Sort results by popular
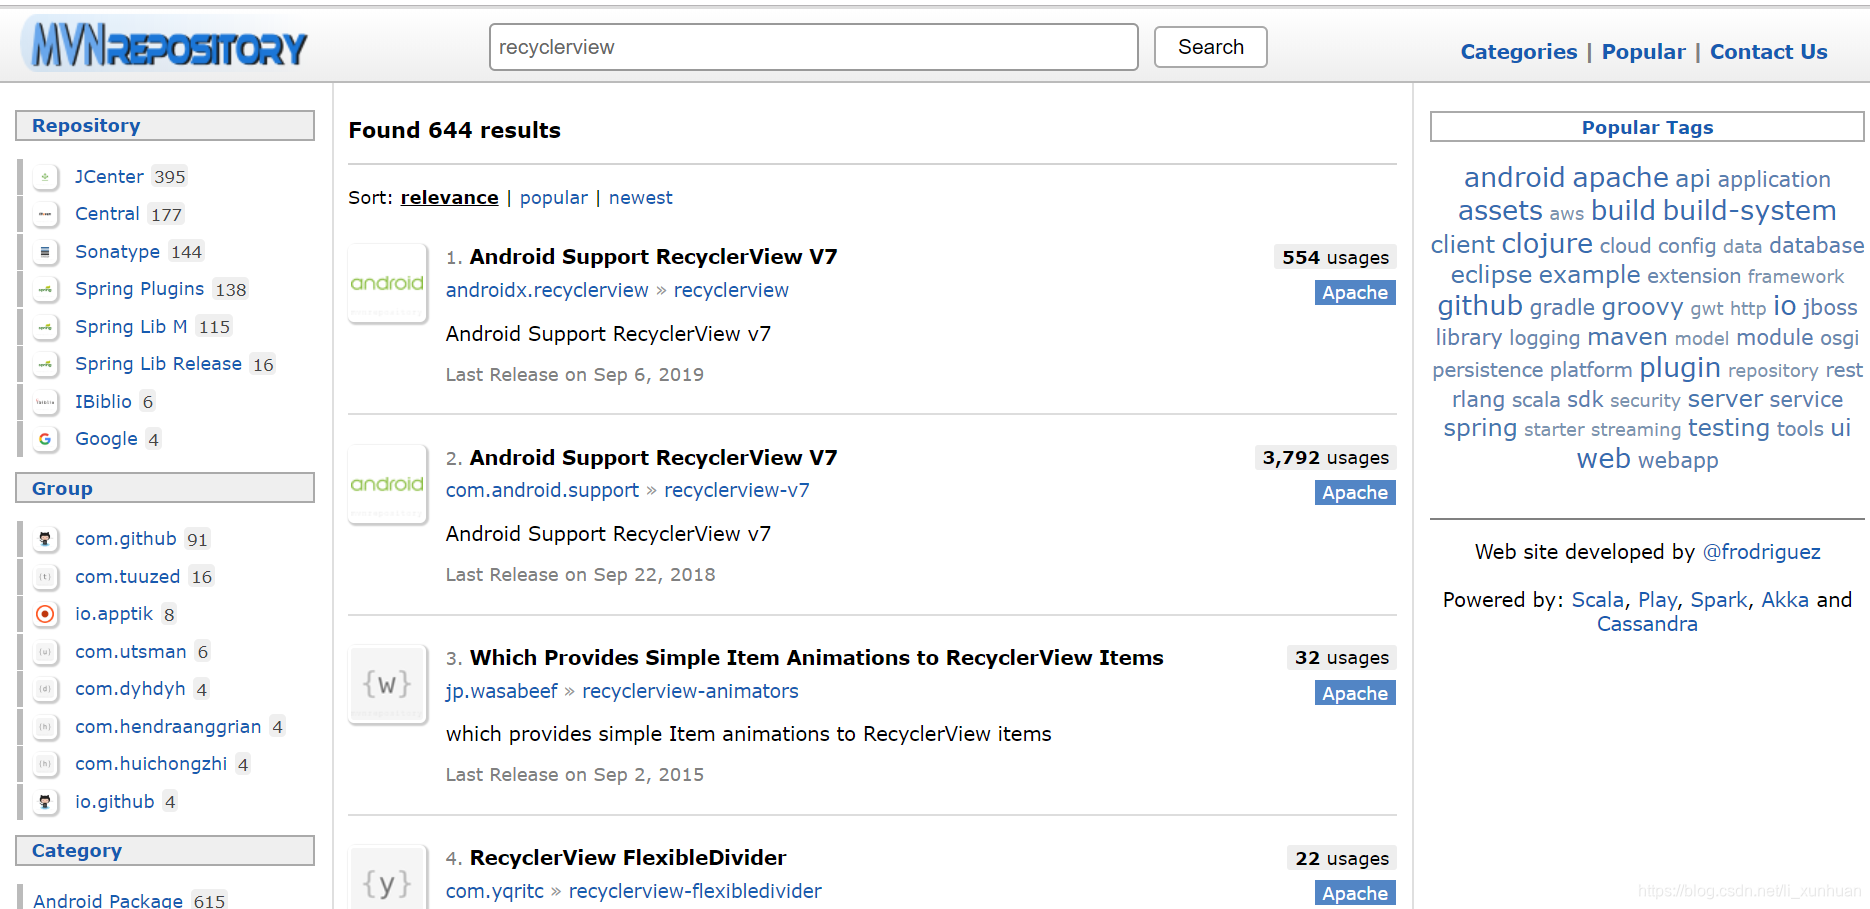1870x909 pixels. [553, 198]
